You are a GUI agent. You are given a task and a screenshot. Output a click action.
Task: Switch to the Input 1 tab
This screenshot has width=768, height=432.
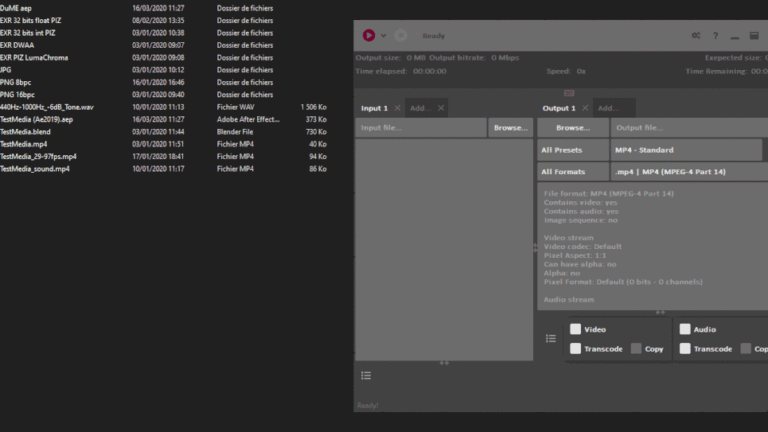pos(373,108)
